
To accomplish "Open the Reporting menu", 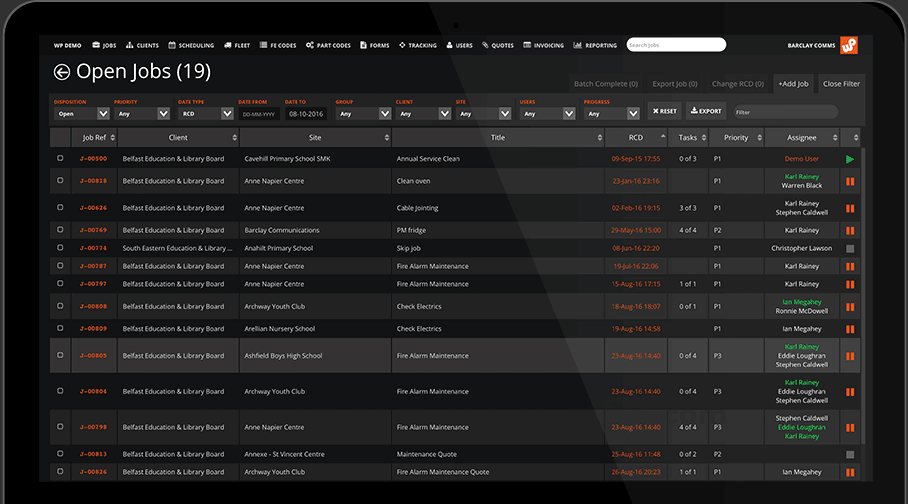I will coord(596,46).
